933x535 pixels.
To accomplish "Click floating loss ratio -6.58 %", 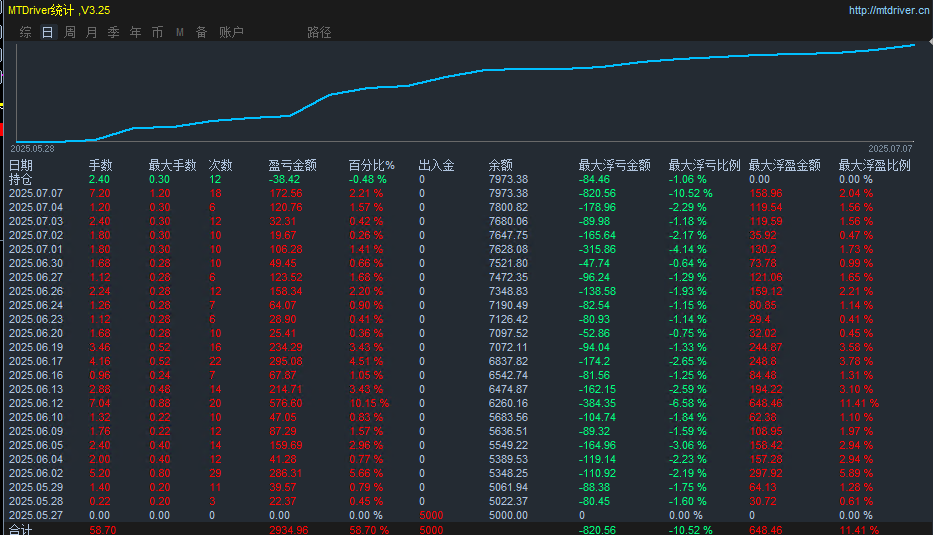I will [x=687, y=403].
